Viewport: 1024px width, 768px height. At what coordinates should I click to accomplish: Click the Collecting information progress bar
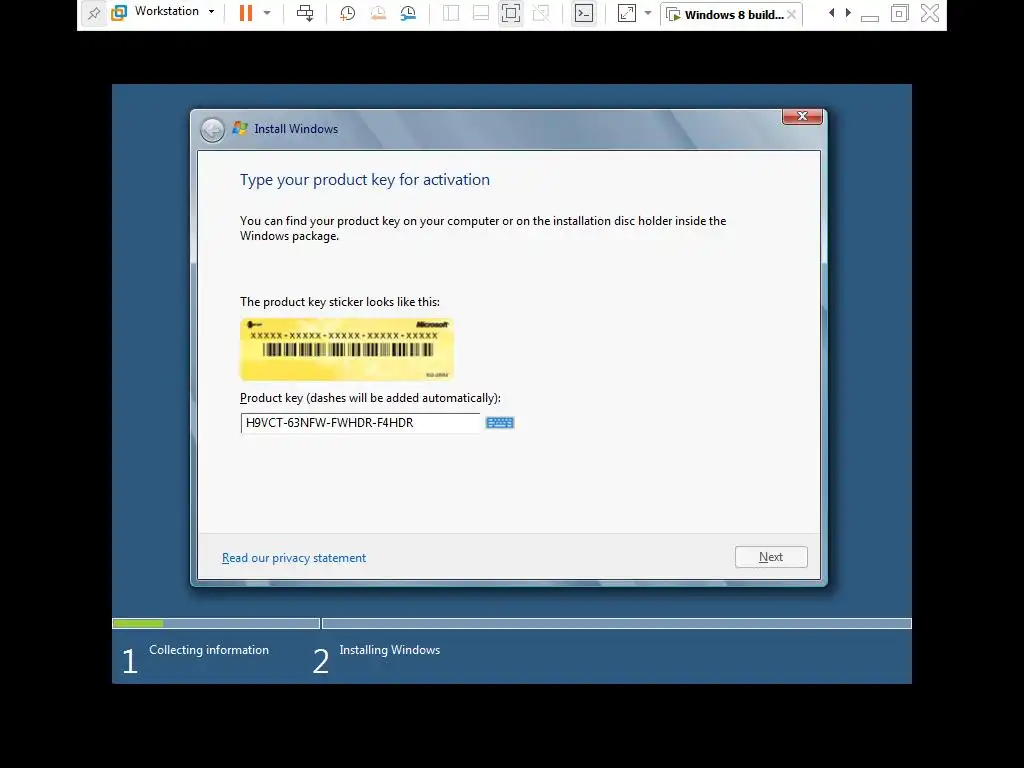(216, 624)
